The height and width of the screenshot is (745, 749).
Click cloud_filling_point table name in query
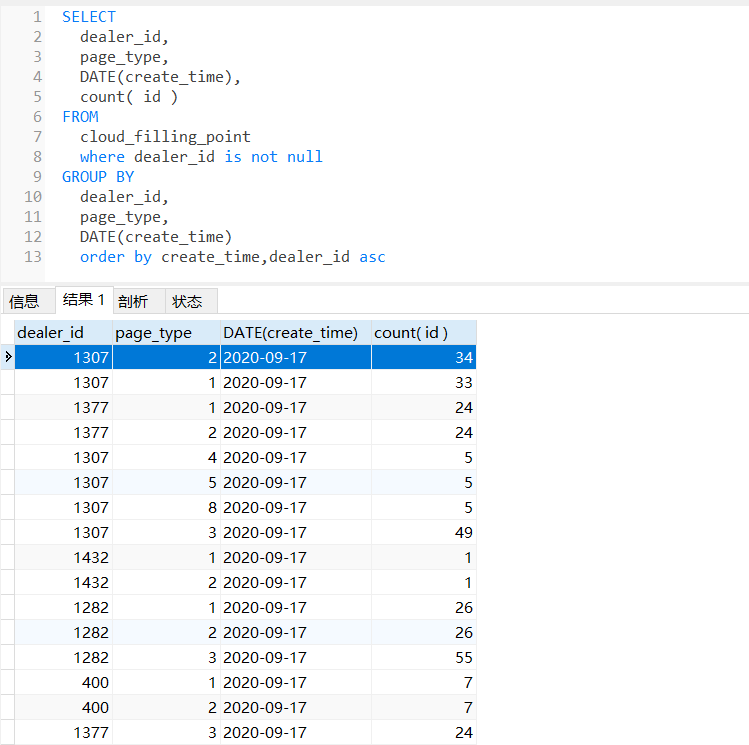pyautogui.click(x=165, y=137)
